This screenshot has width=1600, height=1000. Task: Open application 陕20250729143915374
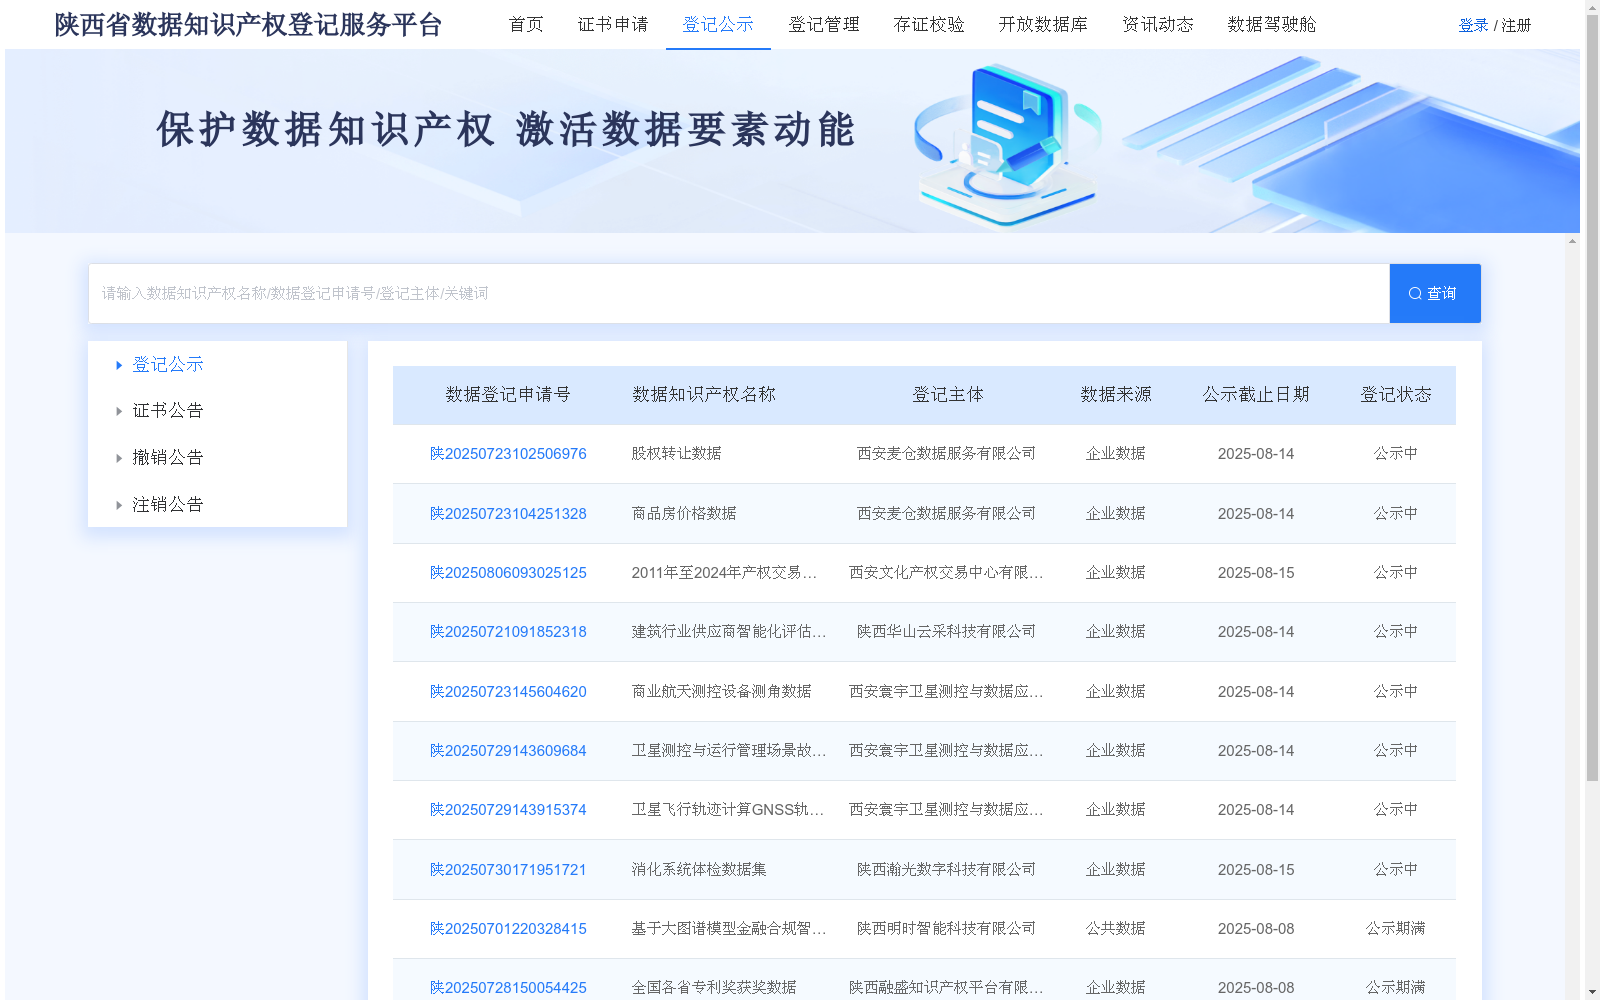click(508, 810)
